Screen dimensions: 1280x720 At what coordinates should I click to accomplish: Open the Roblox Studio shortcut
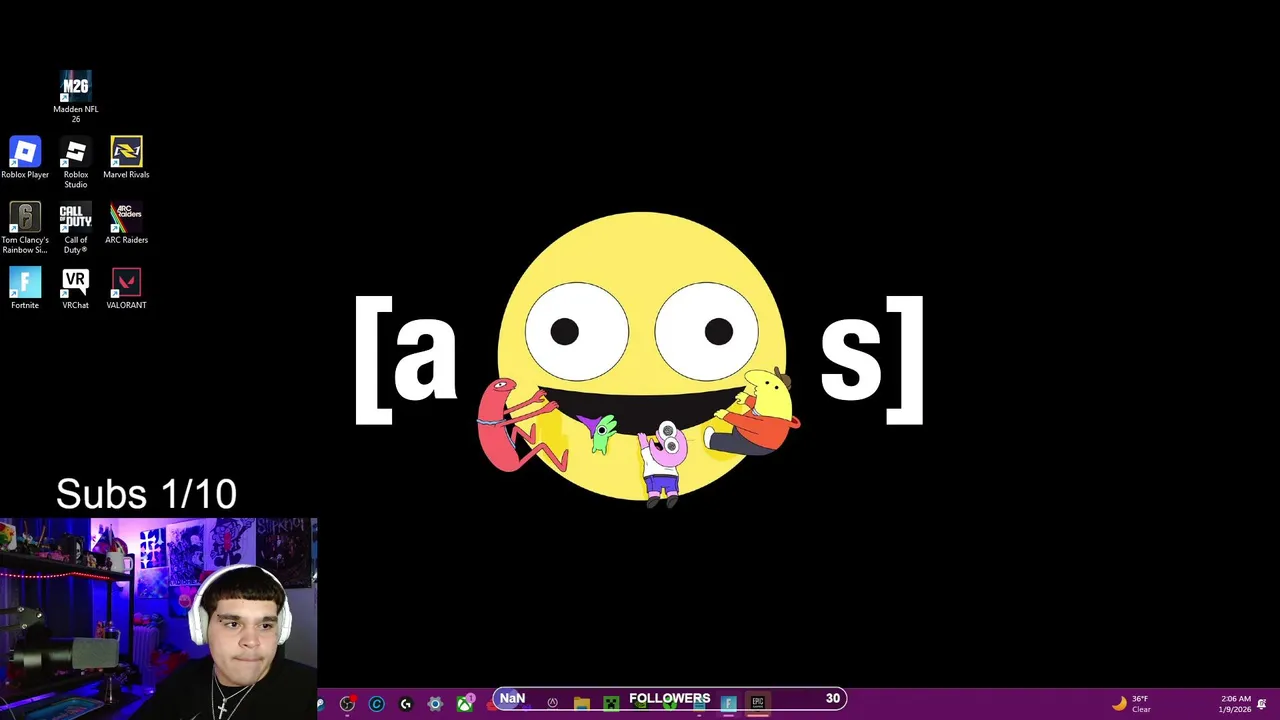(76, 162)
